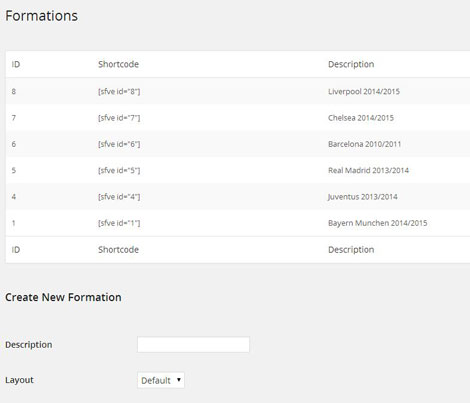Click the Real Madrid 2013/2014 entry
470x403 pixels.
pyautogui.click(x=368, y=170)
